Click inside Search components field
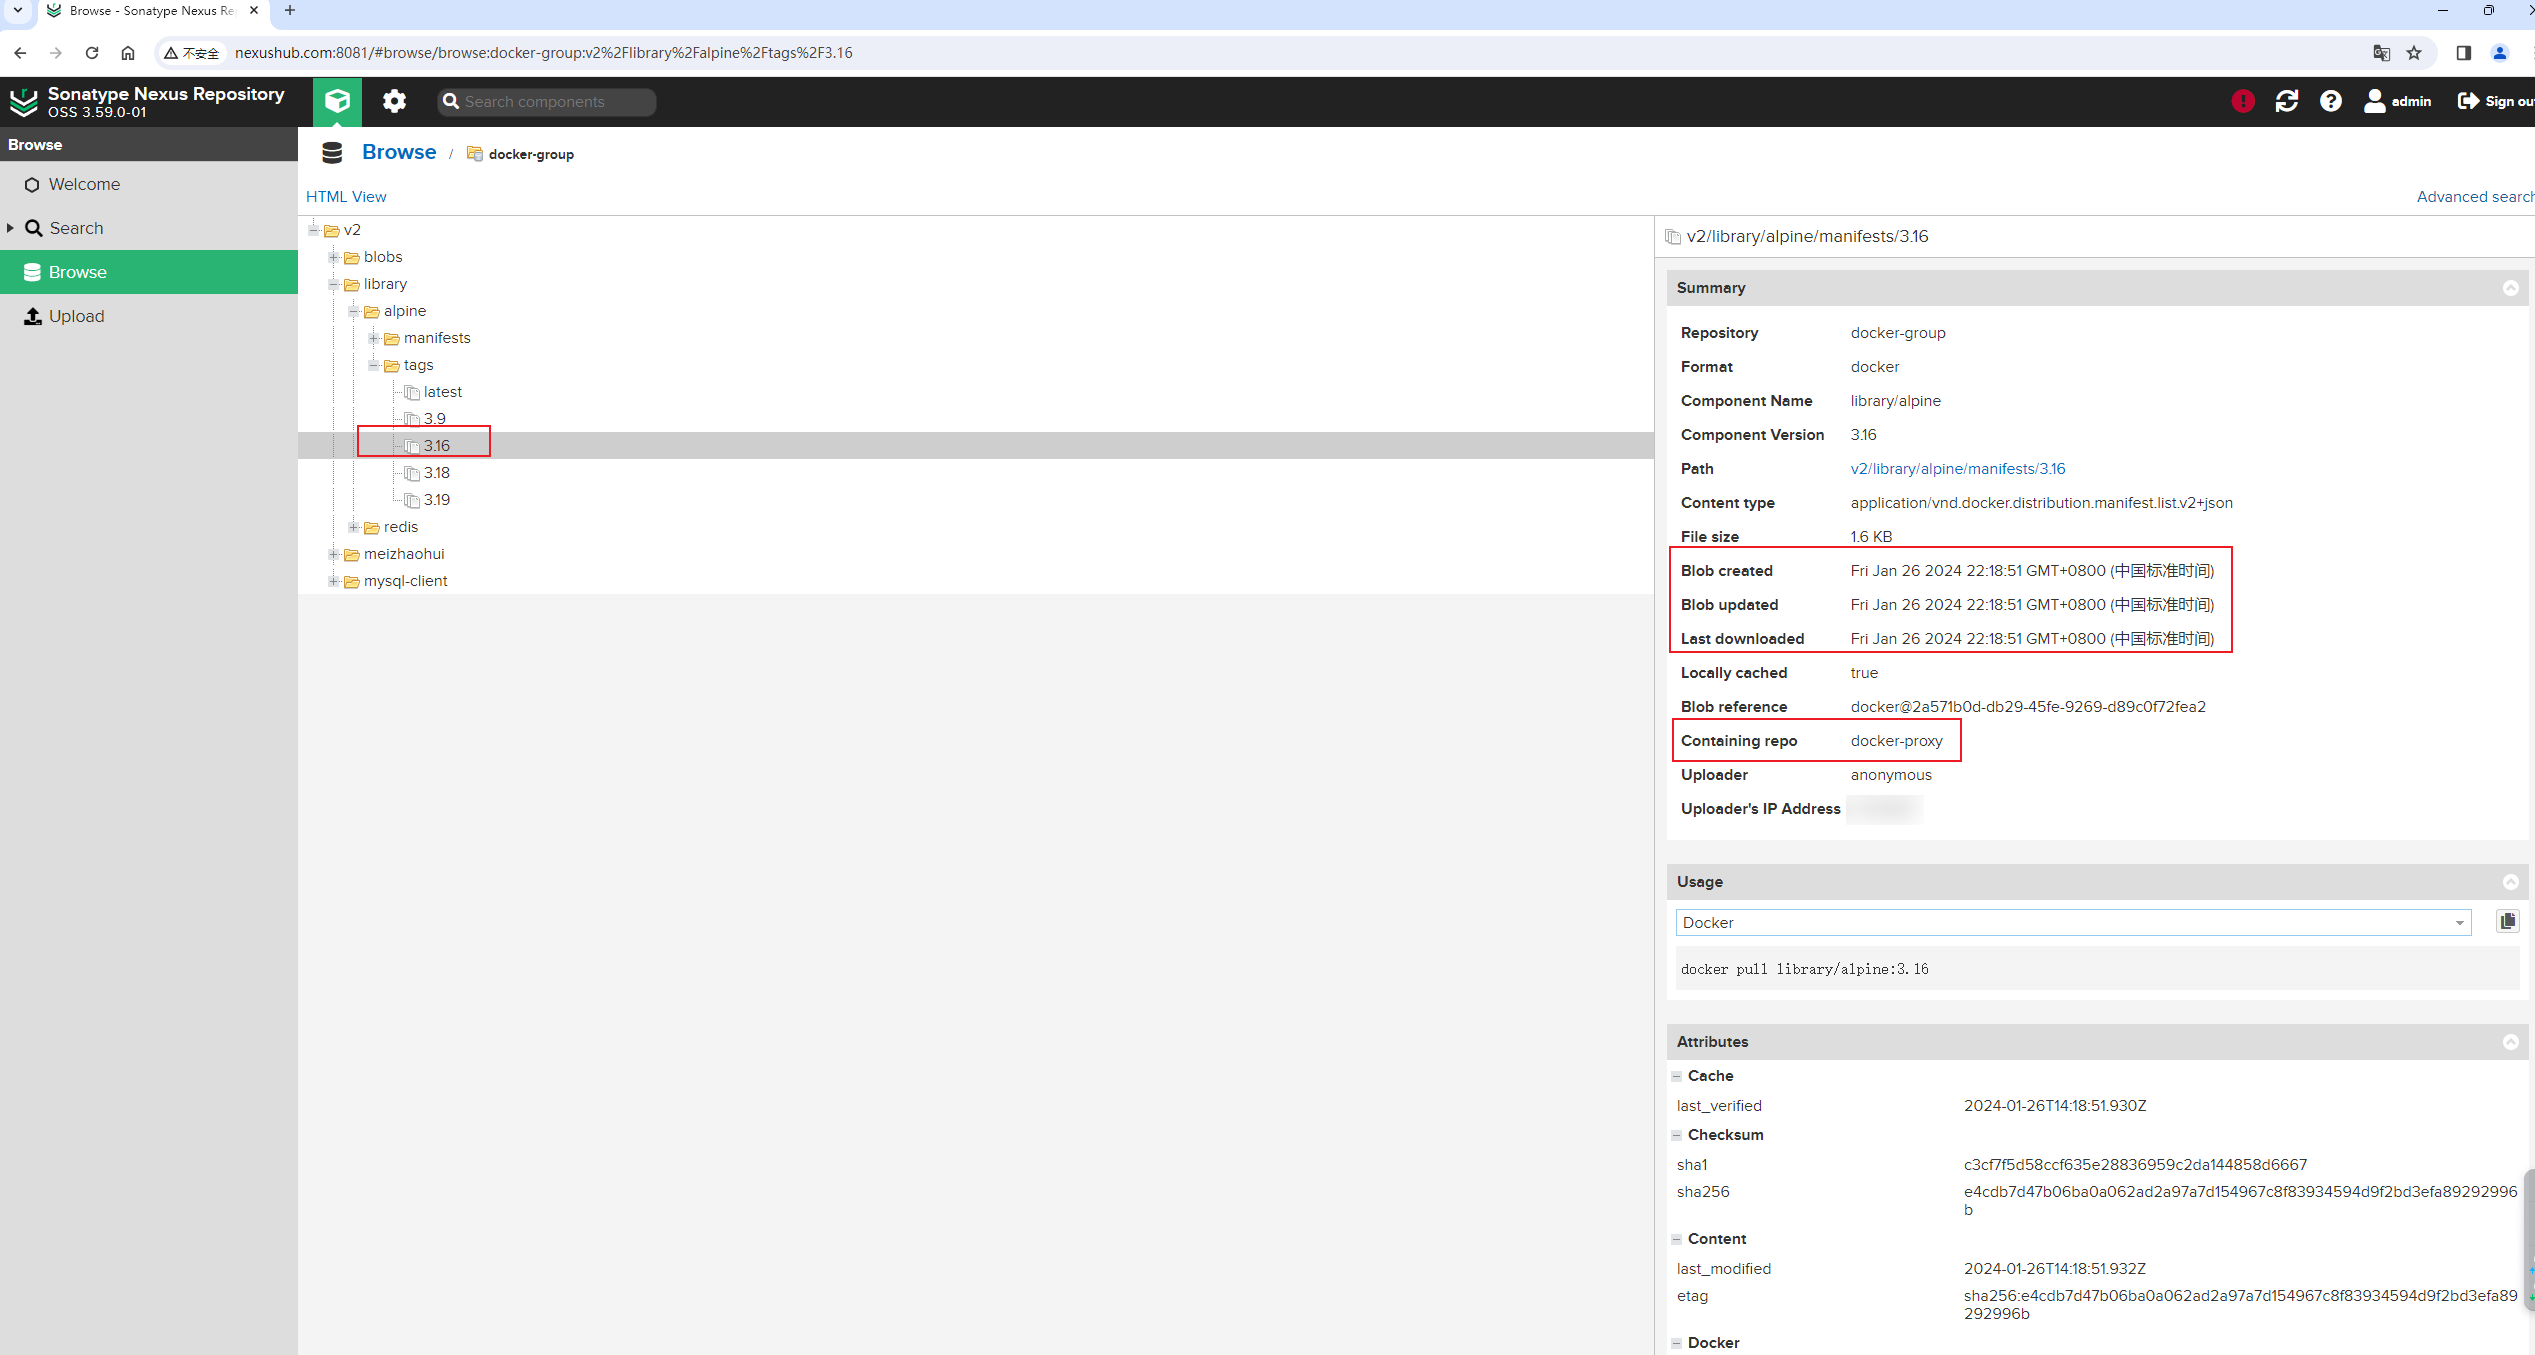The width and height of the screenshot is (2535, 1355). point(547,101)
